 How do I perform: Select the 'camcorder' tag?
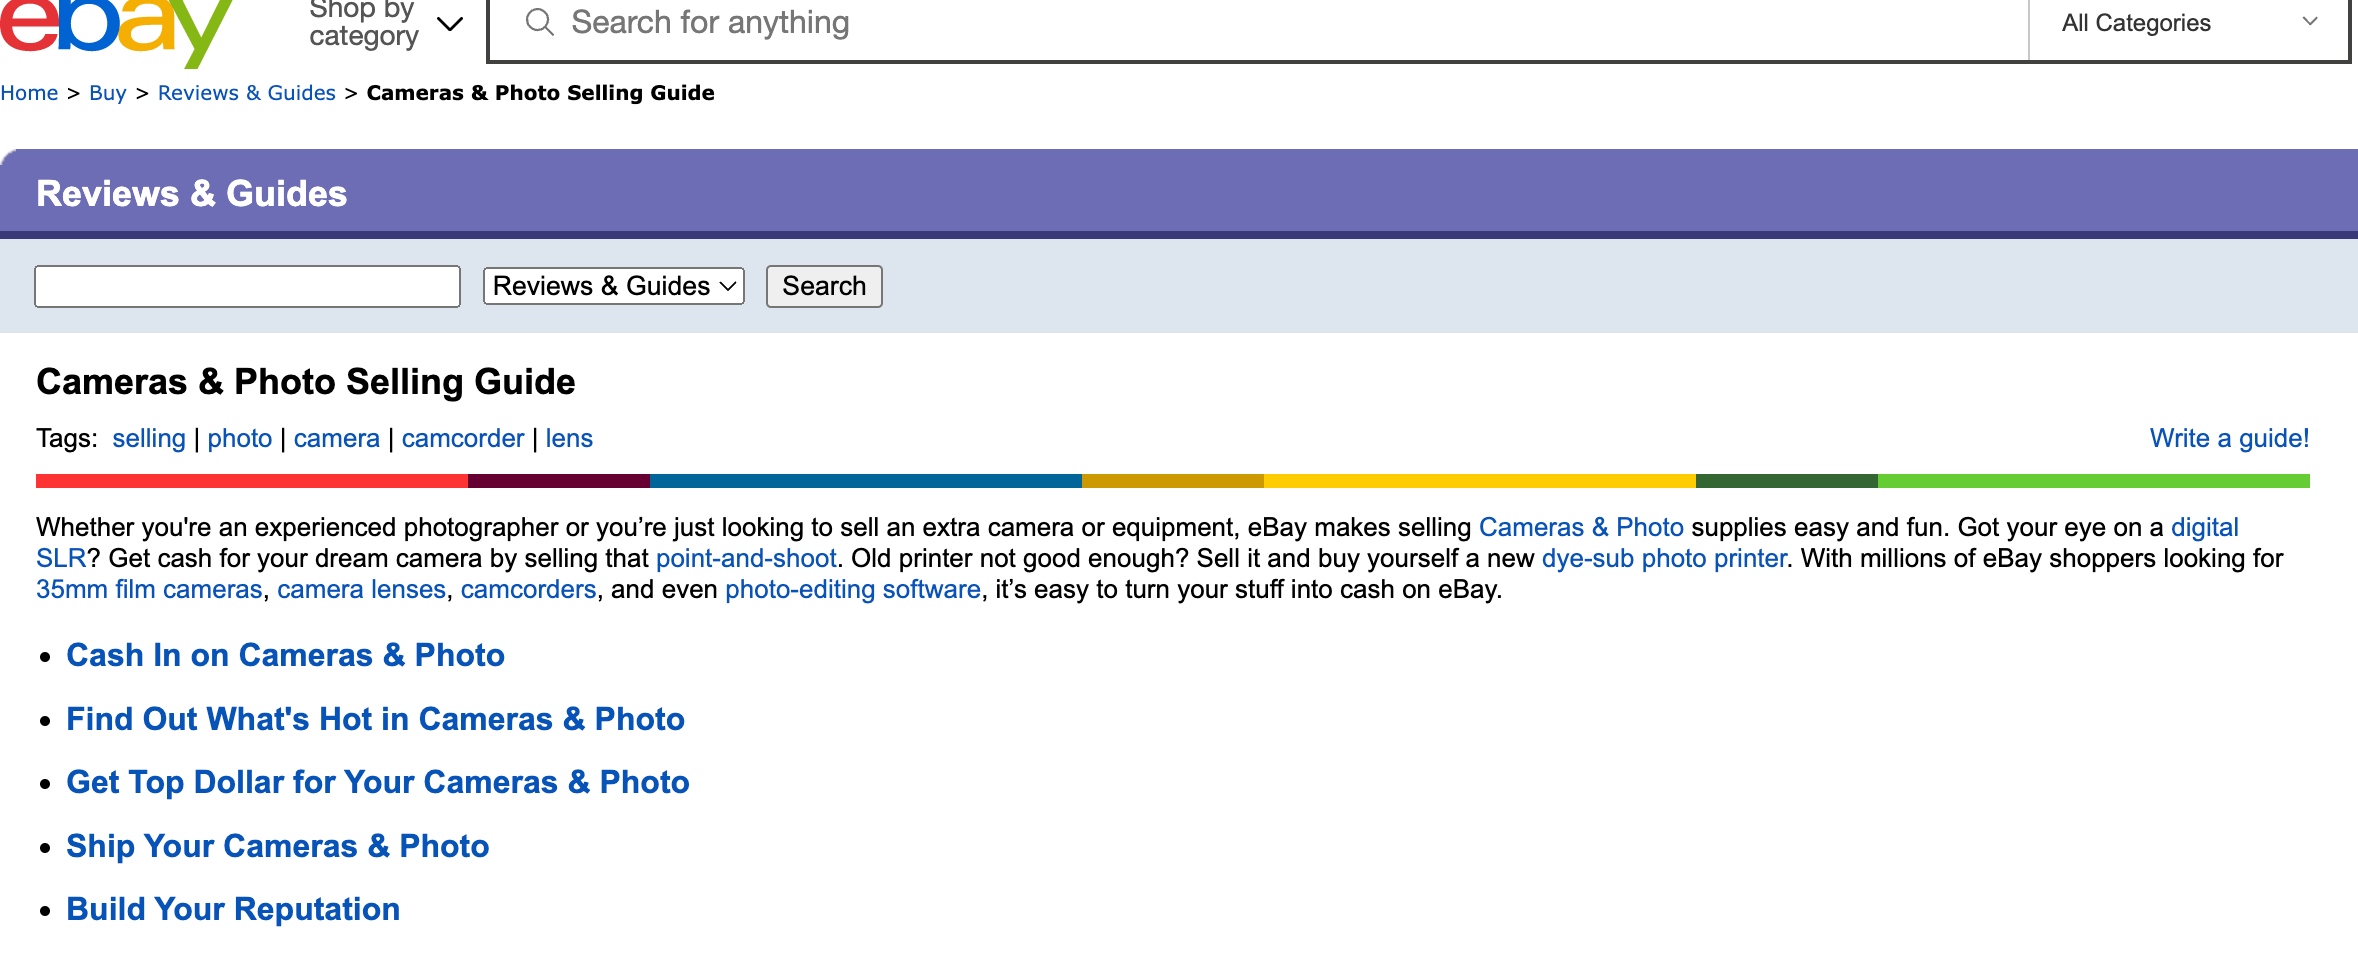(463, 439)
